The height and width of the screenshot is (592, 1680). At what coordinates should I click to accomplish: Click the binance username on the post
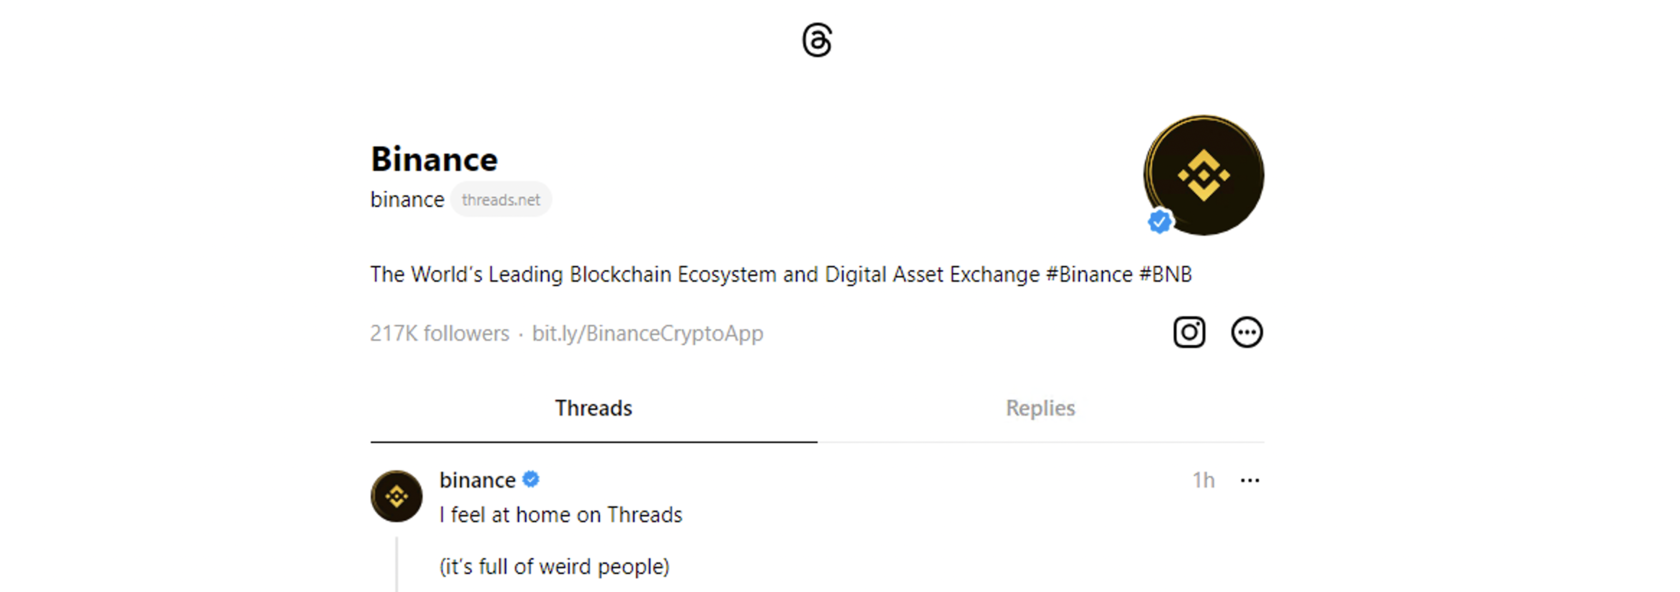[477, 480]
